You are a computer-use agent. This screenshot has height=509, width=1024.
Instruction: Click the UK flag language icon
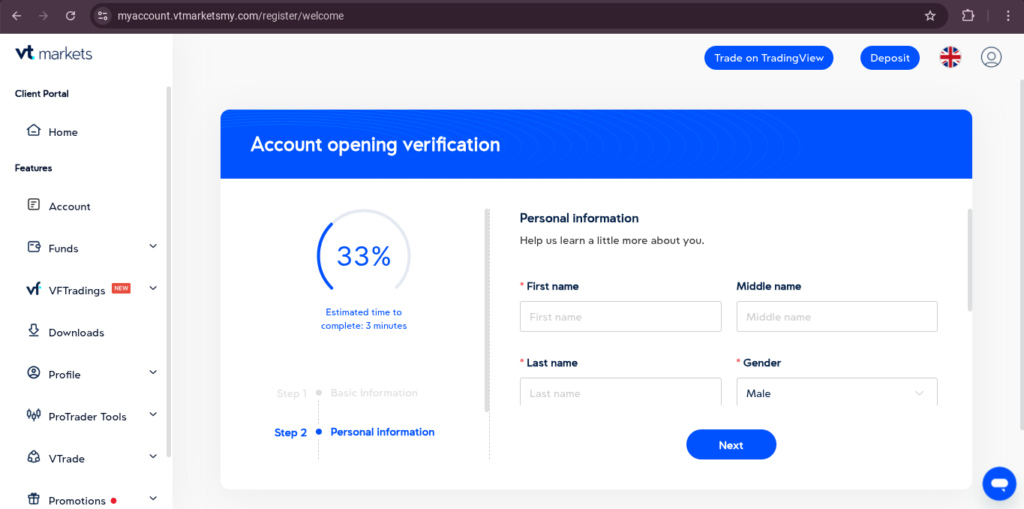(950, 57)
